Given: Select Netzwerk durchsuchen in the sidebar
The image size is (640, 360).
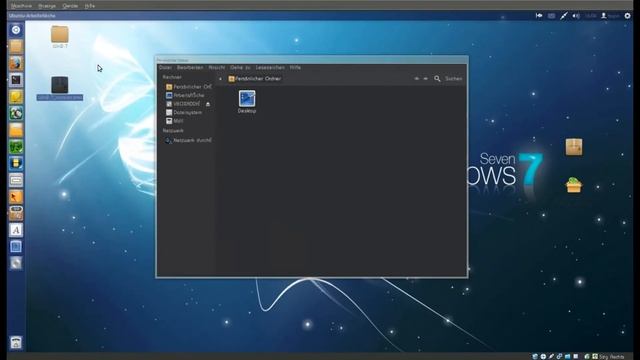Looking at the screenshot, I should tap(189, 140).
